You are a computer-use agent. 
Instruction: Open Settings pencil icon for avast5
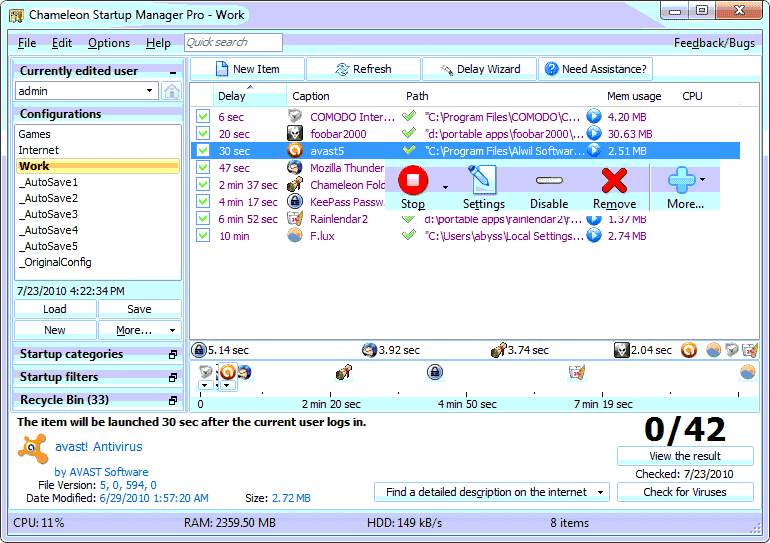tap(483, 180)
